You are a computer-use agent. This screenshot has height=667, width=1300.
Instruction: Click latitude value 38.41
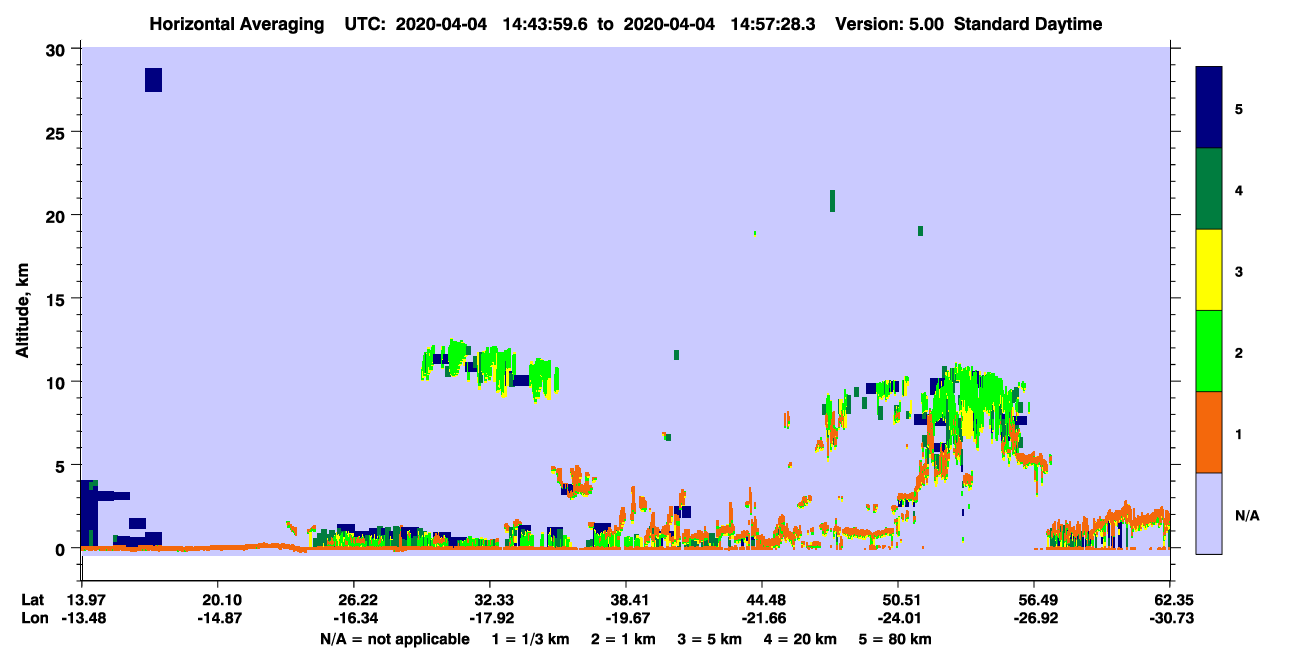tap(625, 600)
